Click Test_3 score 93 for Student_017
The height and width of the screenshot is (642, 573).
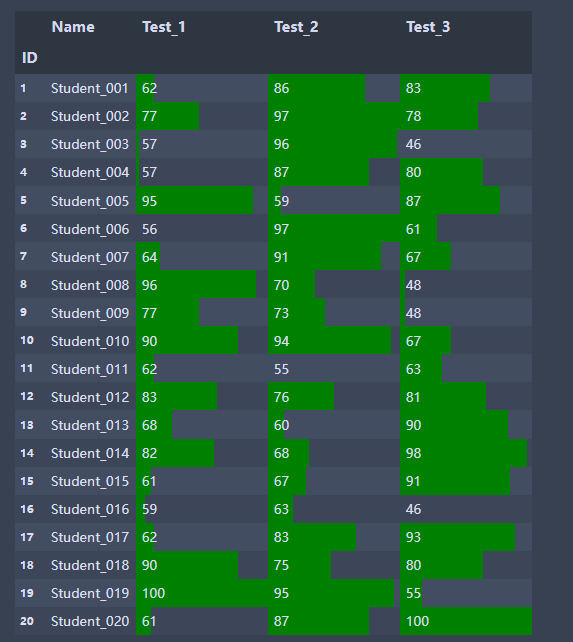466,537
